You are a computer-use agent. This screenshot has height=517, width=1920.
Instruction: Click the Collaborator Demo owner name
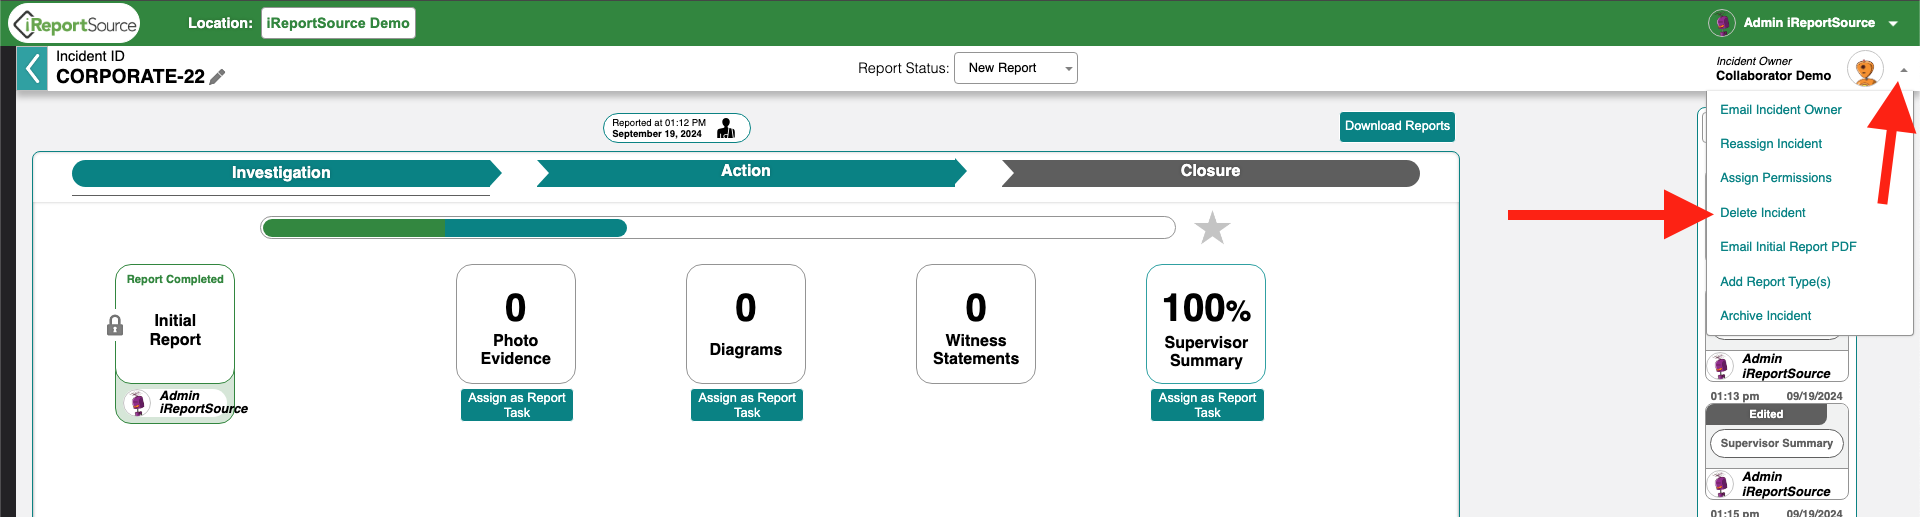1773,76
